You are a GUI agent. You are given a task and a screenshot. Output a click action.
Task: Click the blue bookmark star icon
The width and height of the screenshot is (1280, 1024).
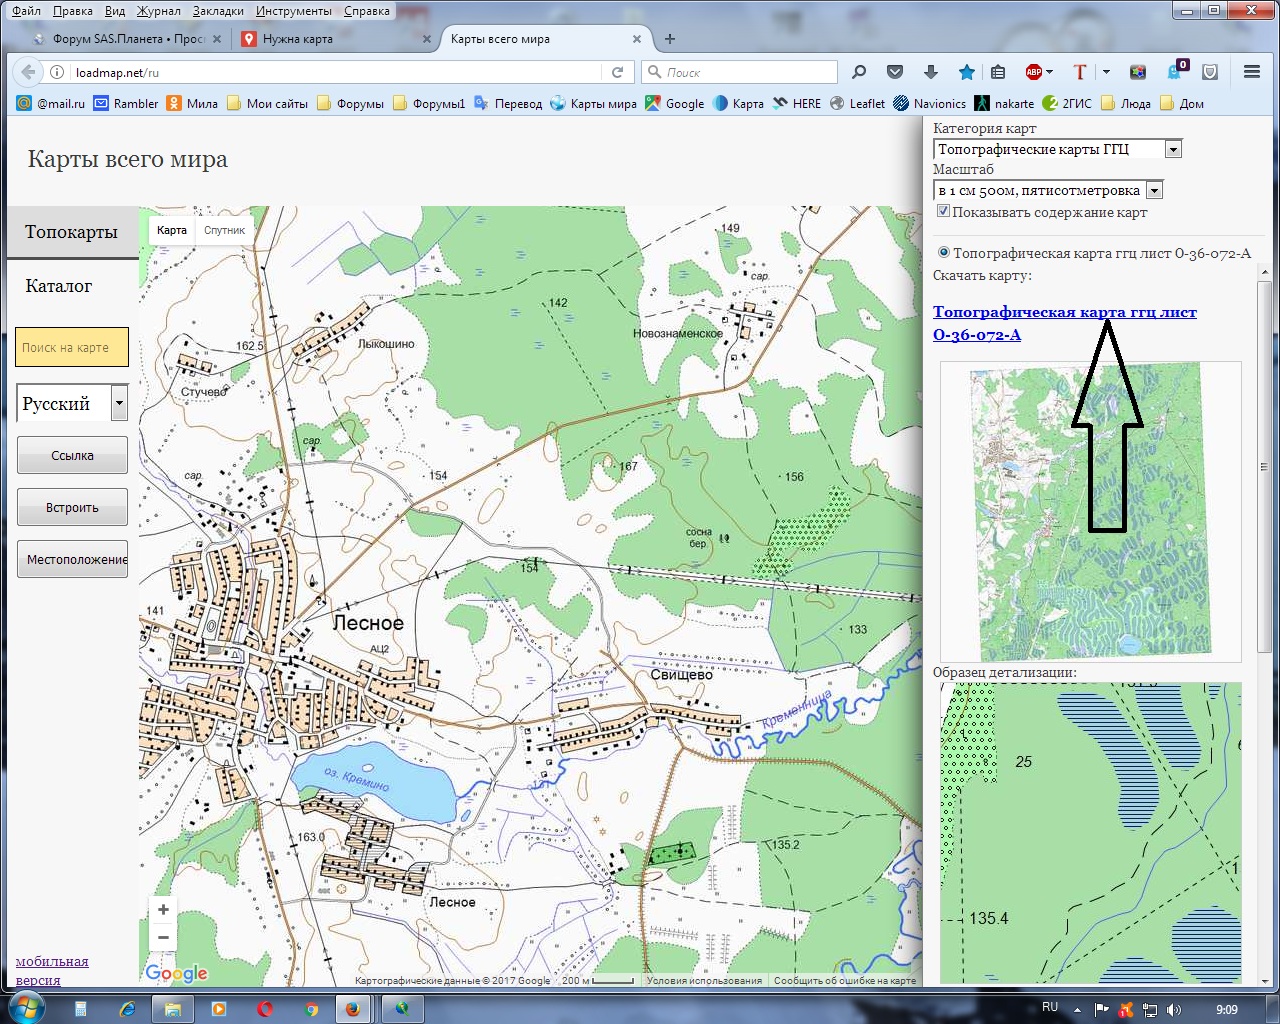[966, 72]
